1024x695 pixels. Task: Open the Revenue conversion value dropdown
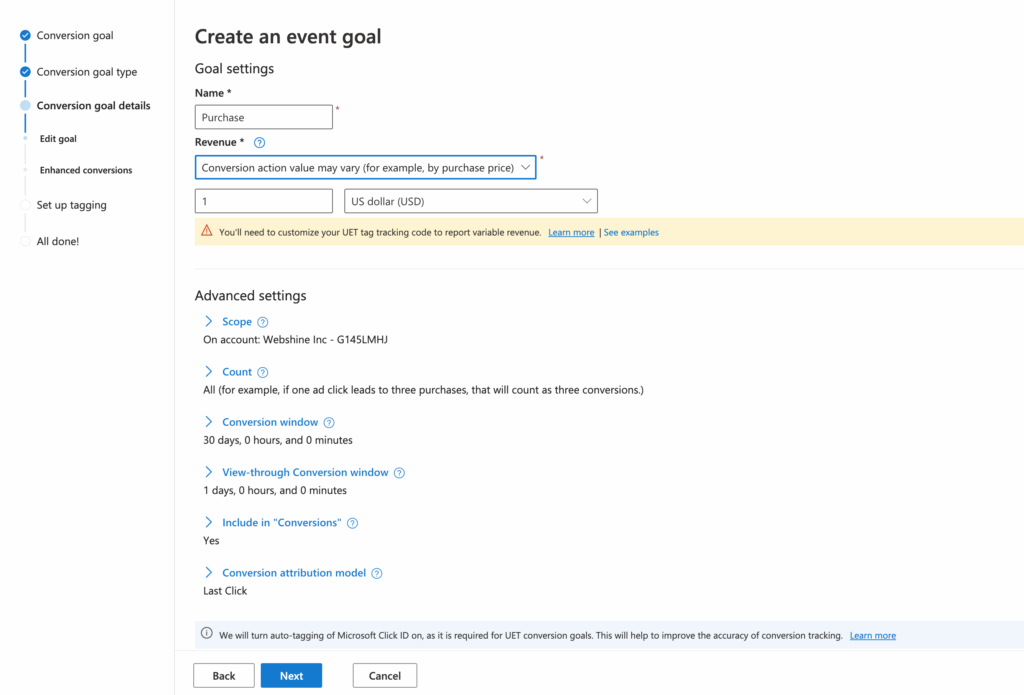click(365, 167)
